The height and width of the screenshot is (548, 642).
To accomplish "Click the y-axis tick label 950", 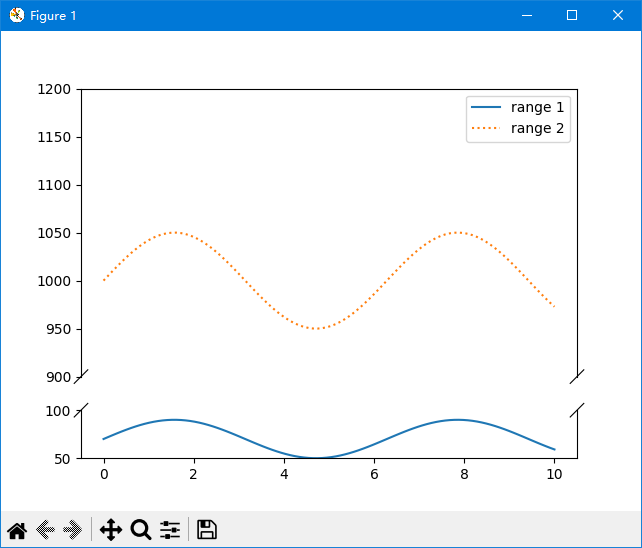I will pos(59,329).
